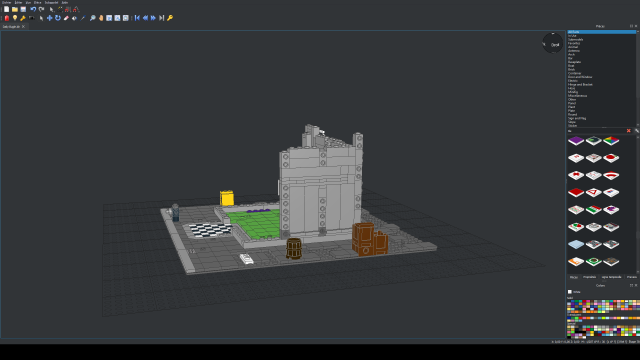640x360 pixels.
Task: Go to the next building step
Action: [x=153, y=18]
